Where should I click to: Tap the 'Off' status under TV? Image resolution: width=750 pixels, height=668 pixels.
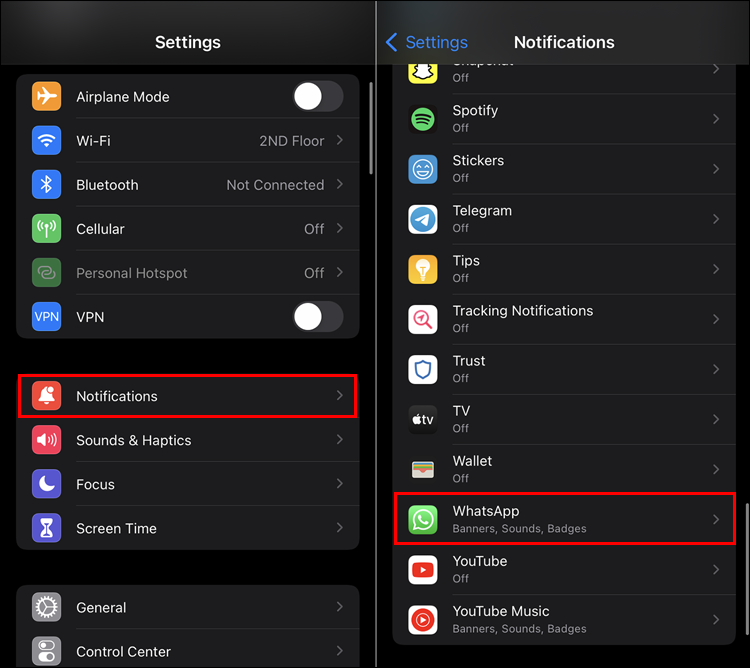click(x=461, y=428)
